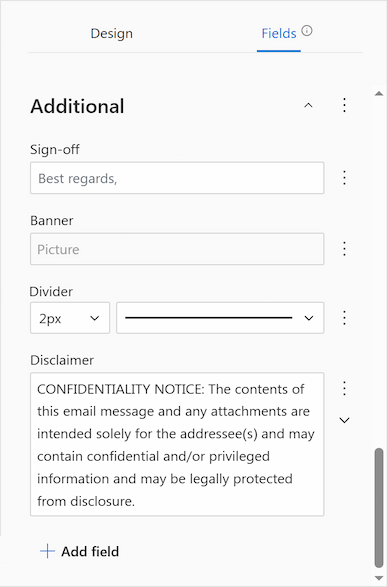This screenshot has height=587, width=387.
Task: Expand the chevron beside the Disclaimer text
Action: (344, 420)
